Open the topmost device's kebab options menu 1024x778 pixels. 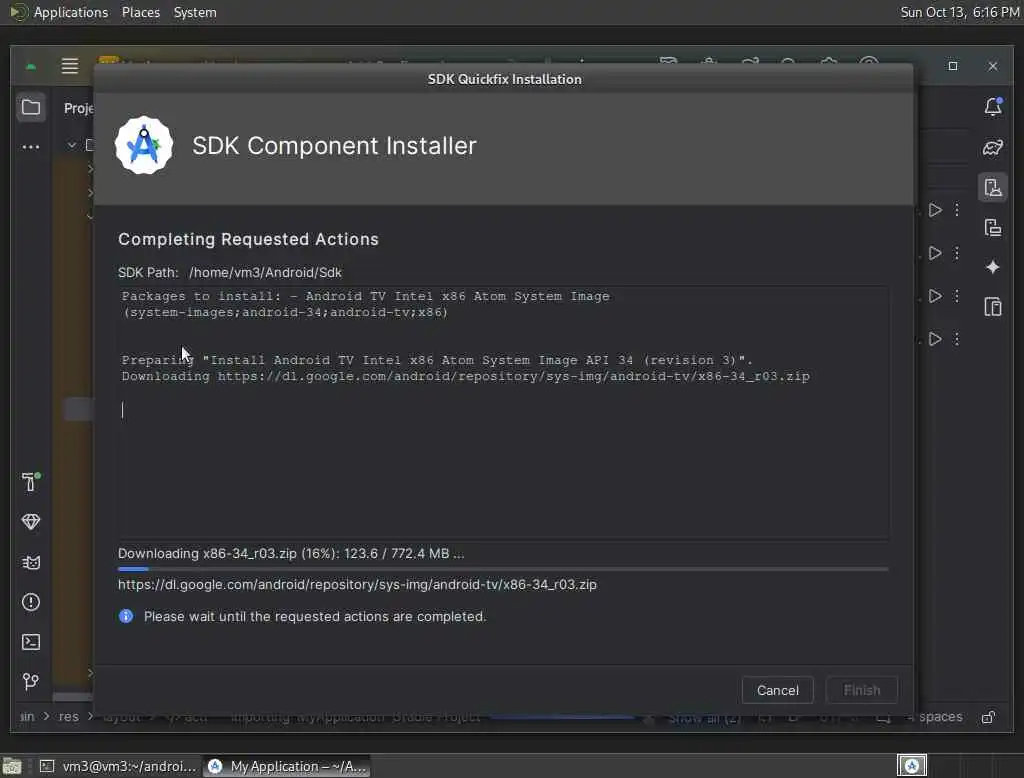click(957, 210)
